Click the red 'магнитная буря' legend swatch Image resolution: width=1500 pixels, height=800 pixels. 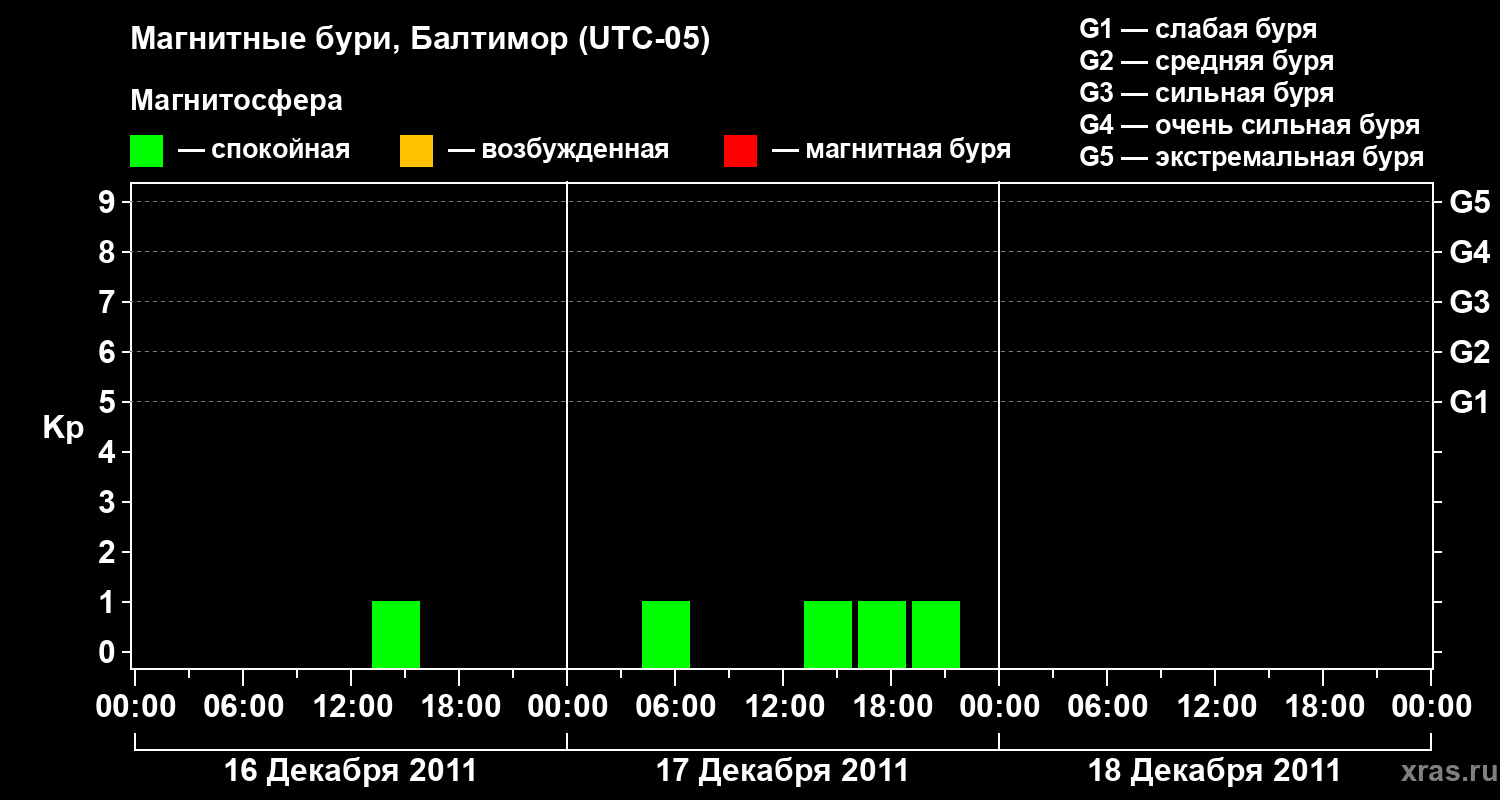pyautogui.click(x=740, y=150)
